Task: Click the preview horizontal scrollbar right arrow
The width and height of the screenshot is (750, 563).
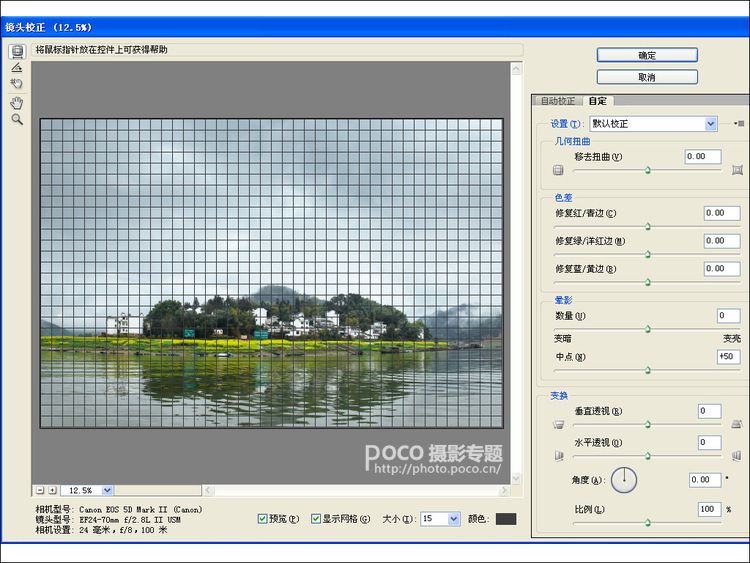Action: coord(504,490)
